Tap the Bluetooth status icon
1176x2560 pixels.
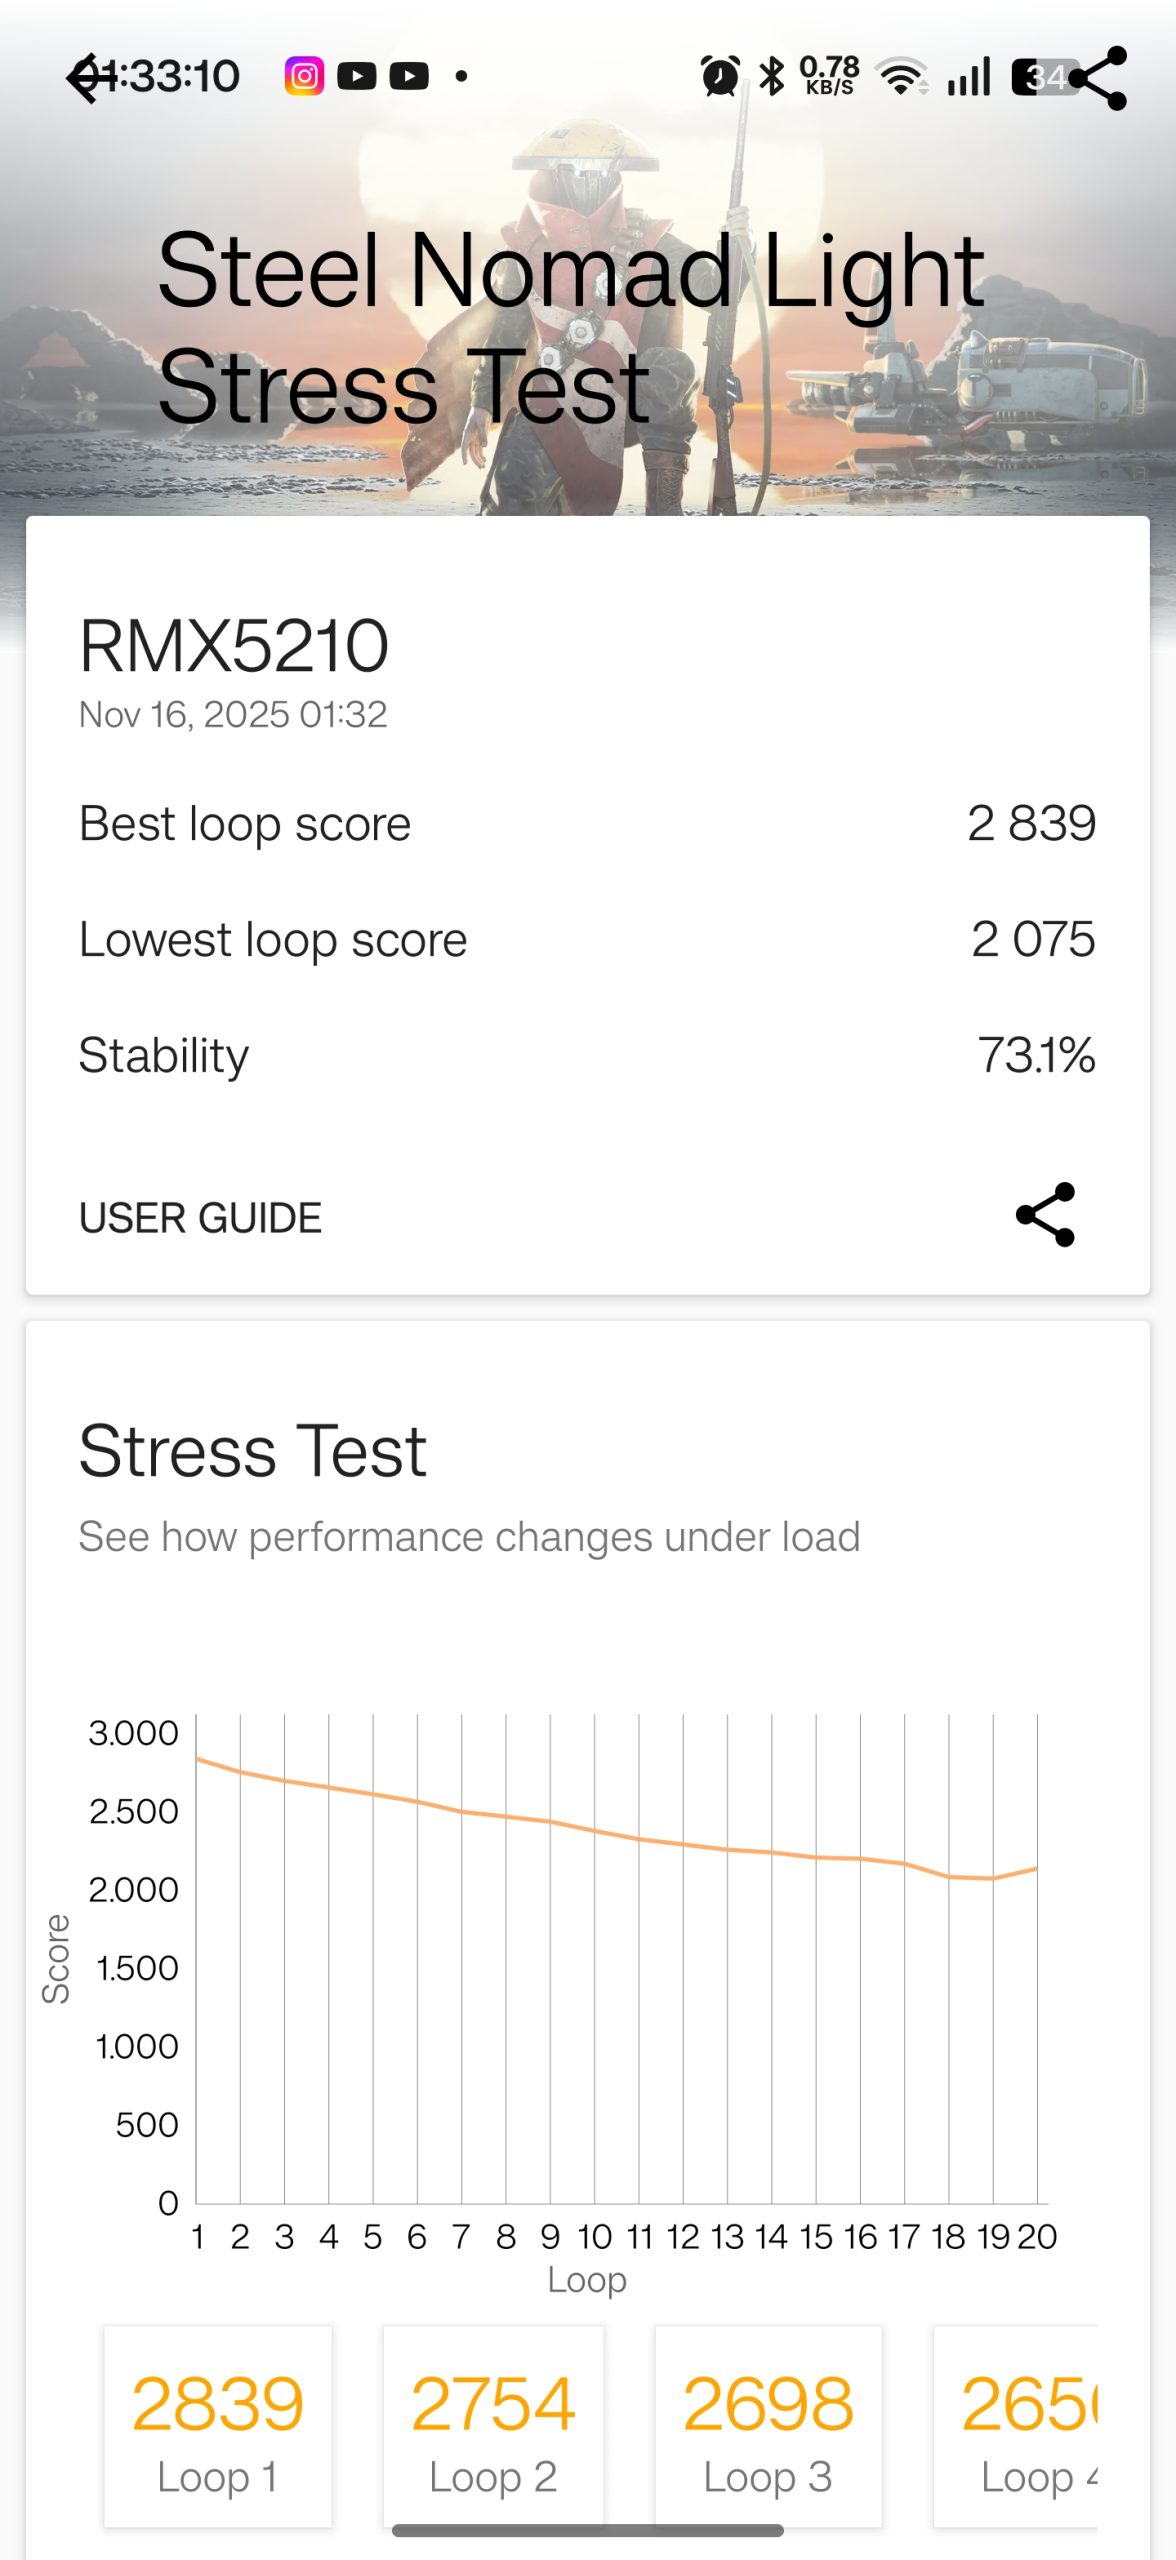pyautogui.click(x=771, y=76)
